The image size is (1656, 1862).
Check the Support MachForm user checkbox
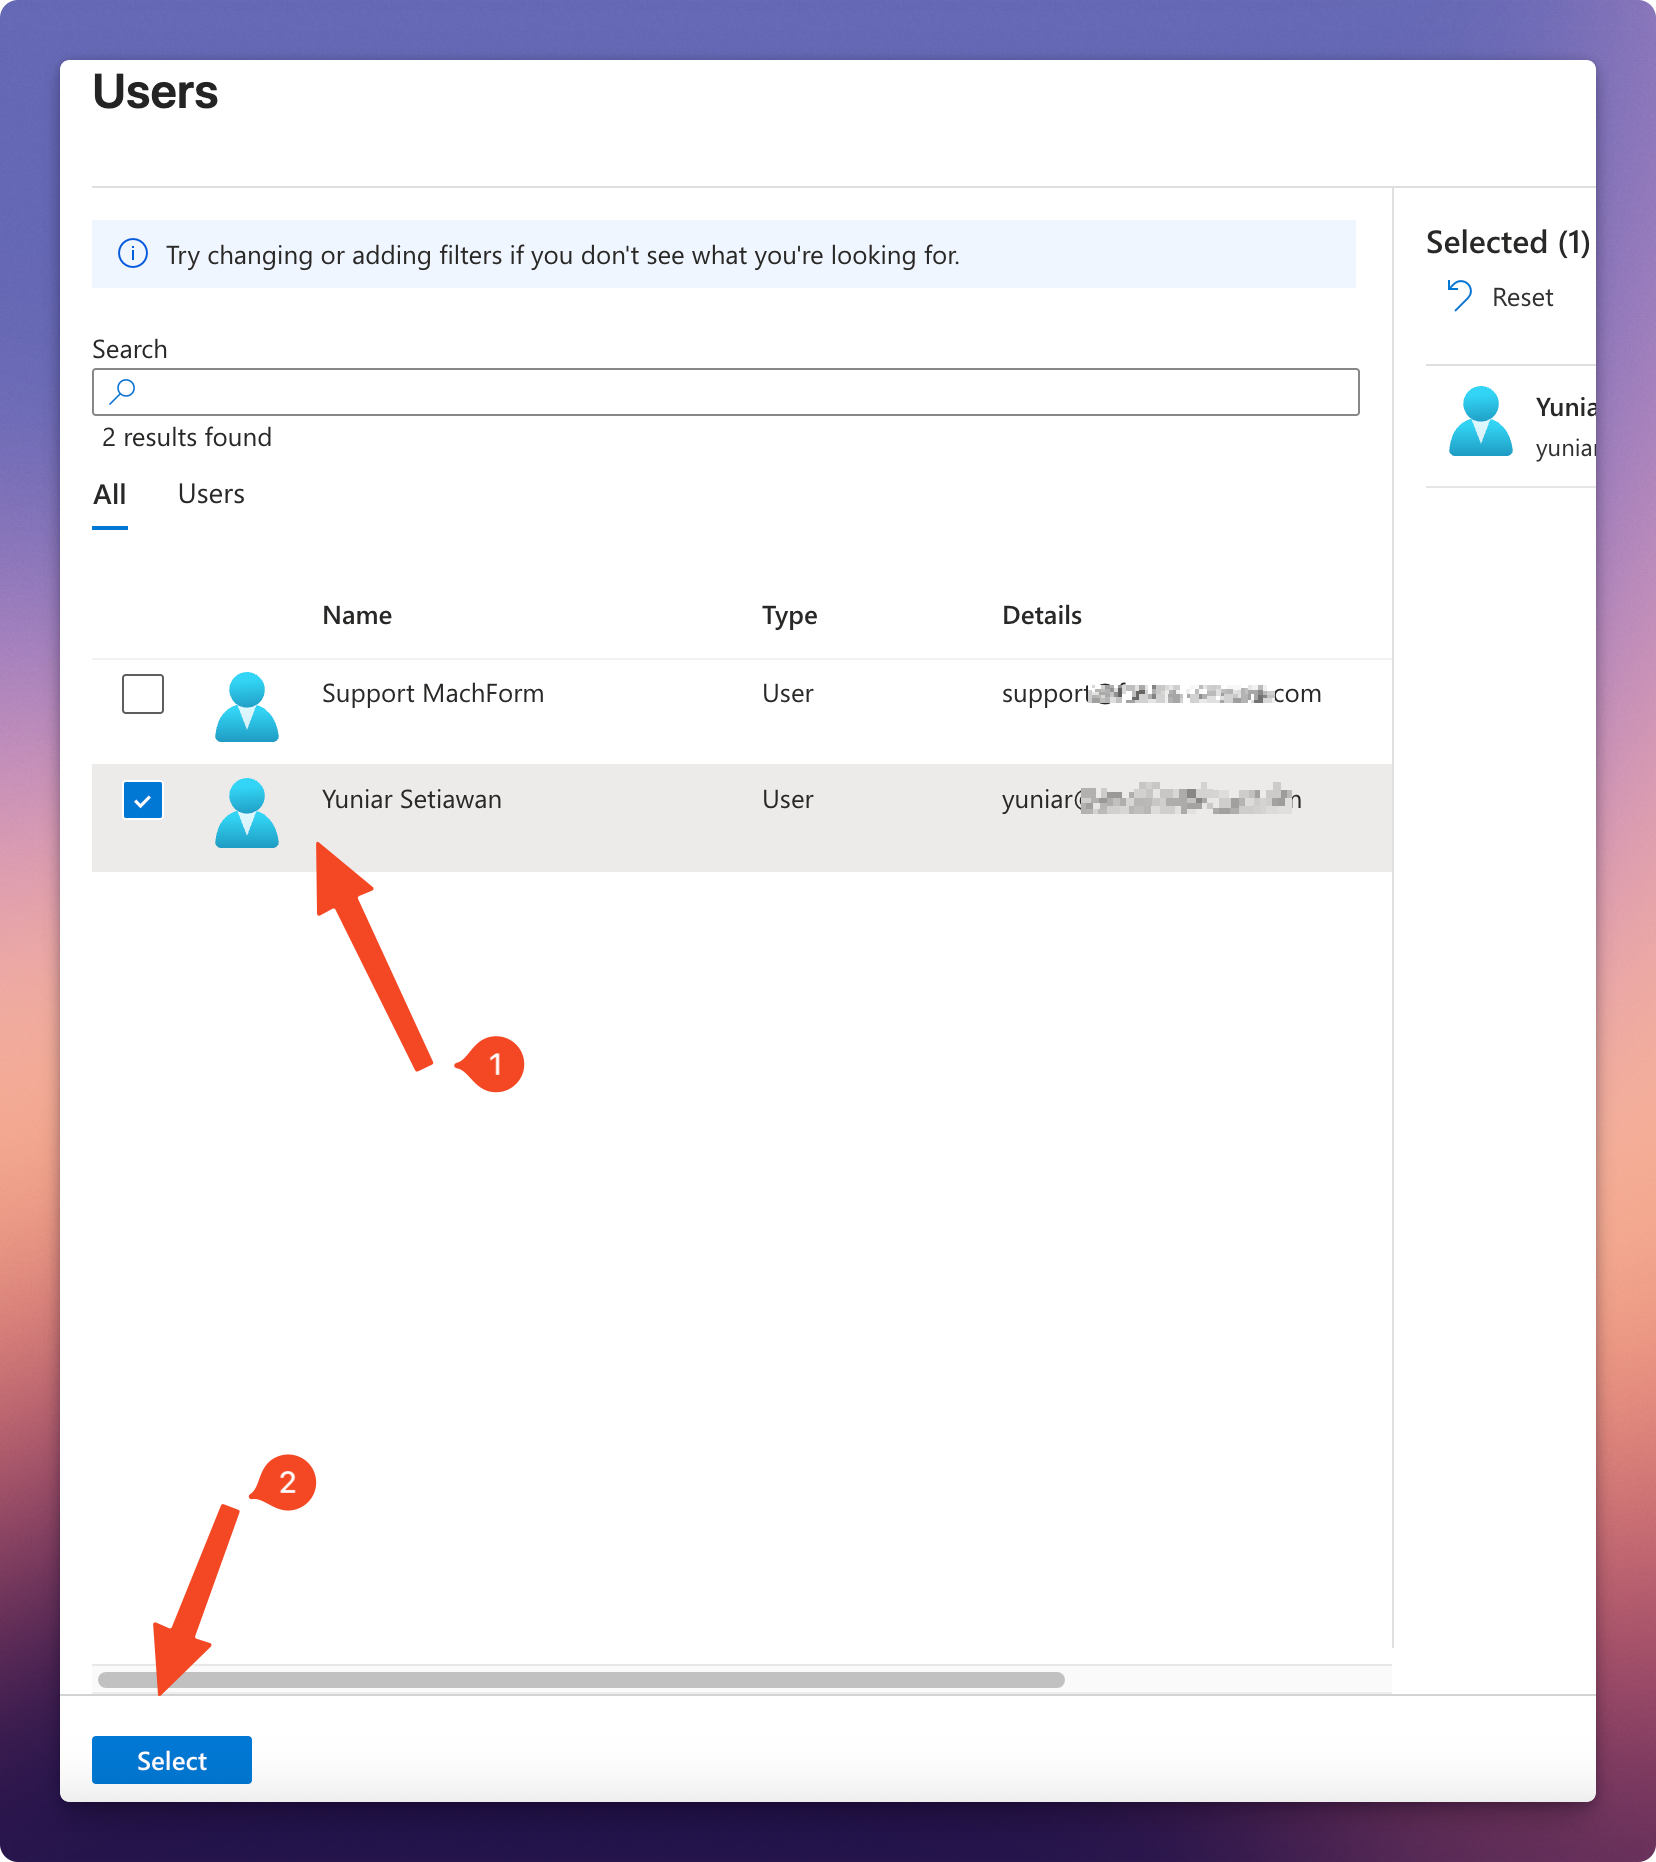143,694
